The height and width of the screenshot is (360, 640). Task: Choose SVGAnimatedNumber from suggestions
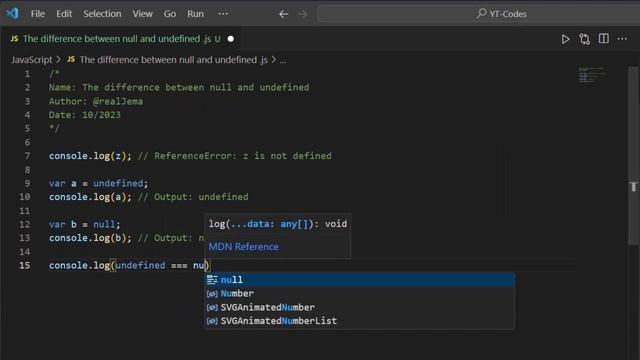click(359, 307)
